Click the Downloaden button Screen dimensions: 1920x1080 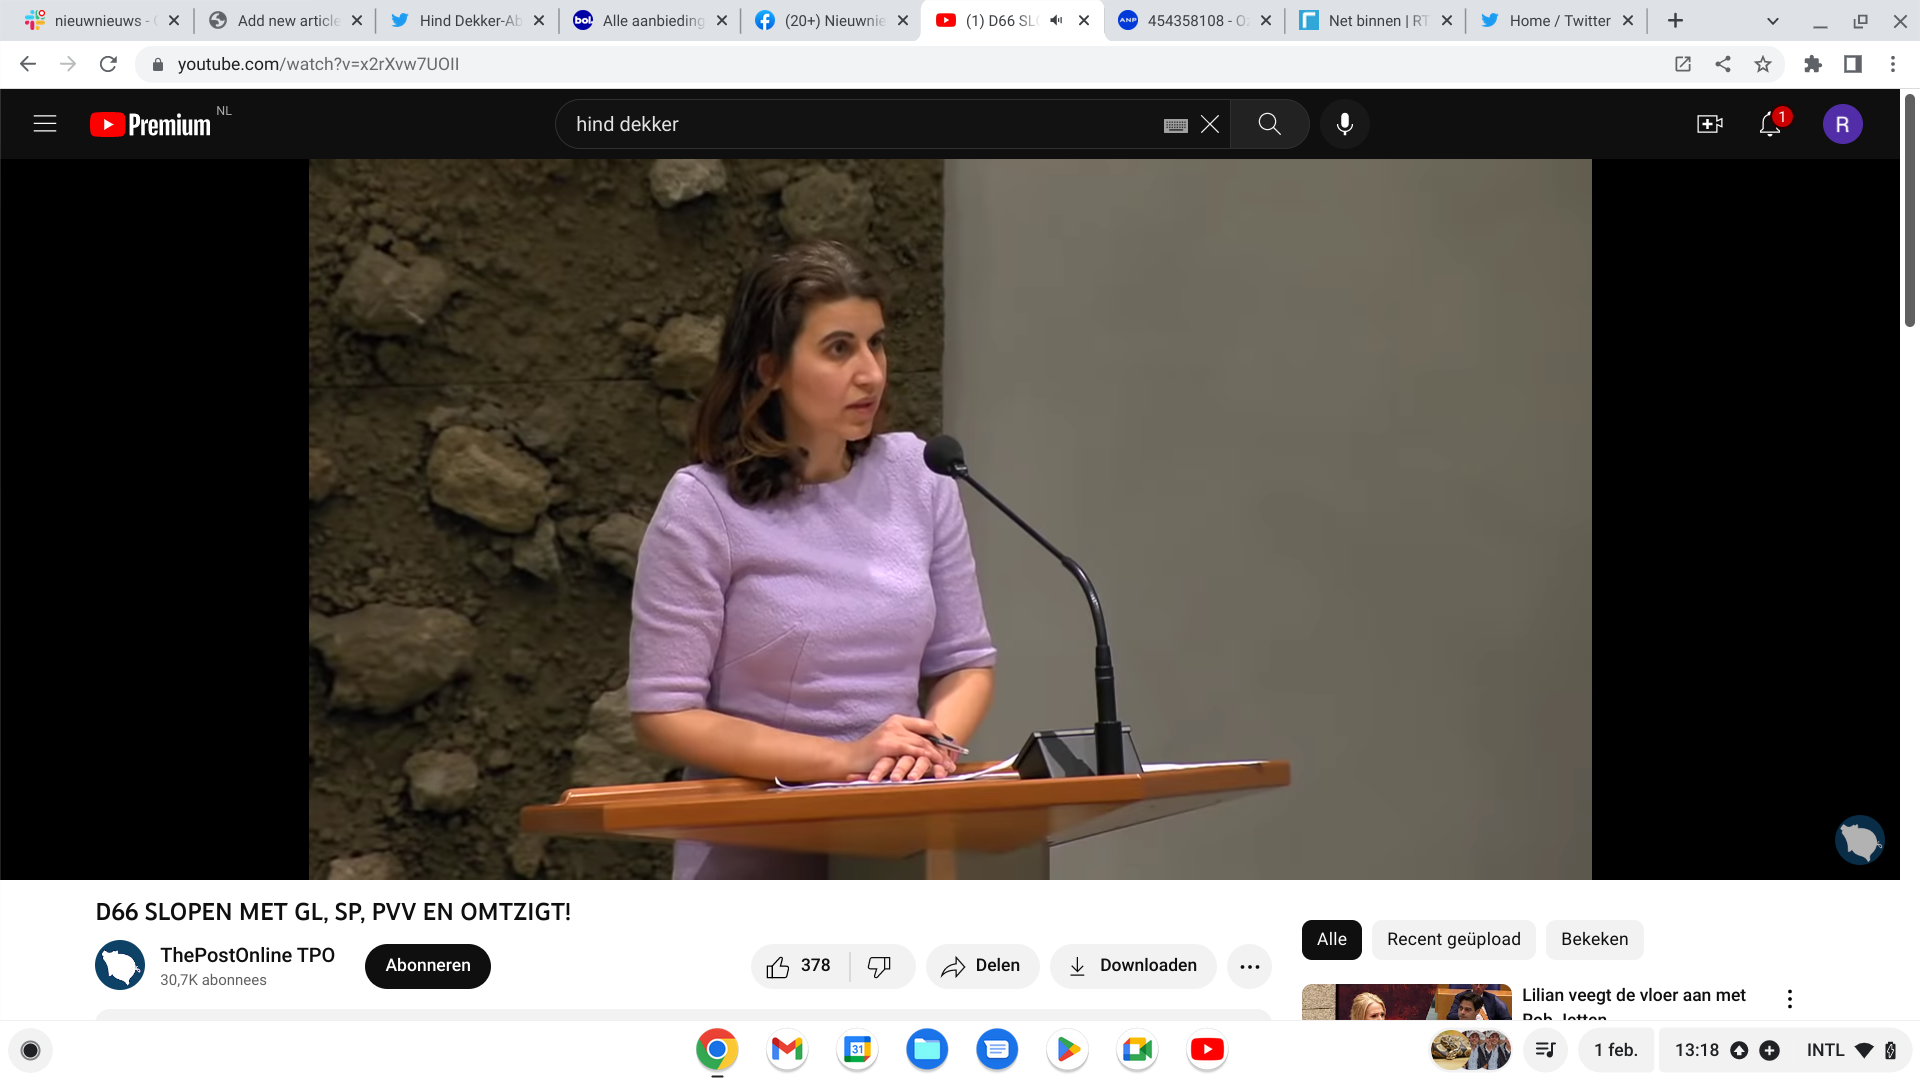click(x=1133, y=966)
